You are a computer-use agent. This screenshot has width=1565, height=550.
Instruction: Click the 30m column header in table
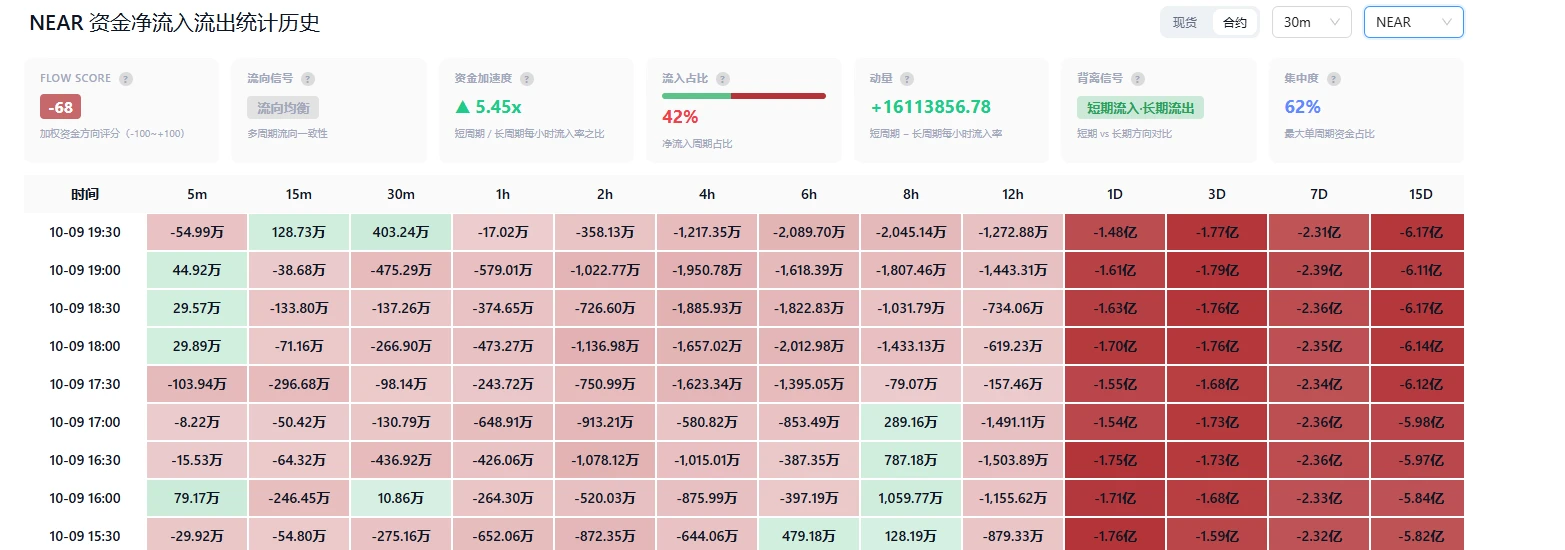[x=401, y=194]
